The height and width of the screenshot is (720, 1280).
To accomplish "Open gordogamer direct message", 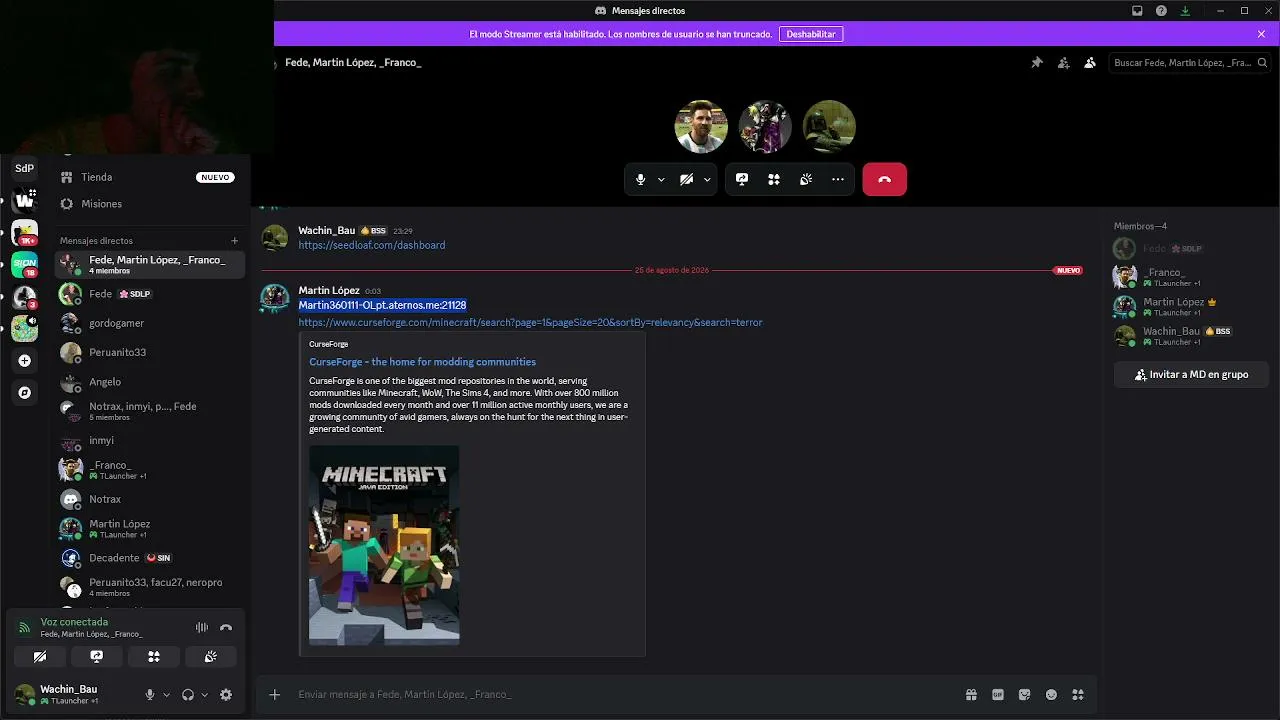I will pyautogui.click(x=148, y=323).
